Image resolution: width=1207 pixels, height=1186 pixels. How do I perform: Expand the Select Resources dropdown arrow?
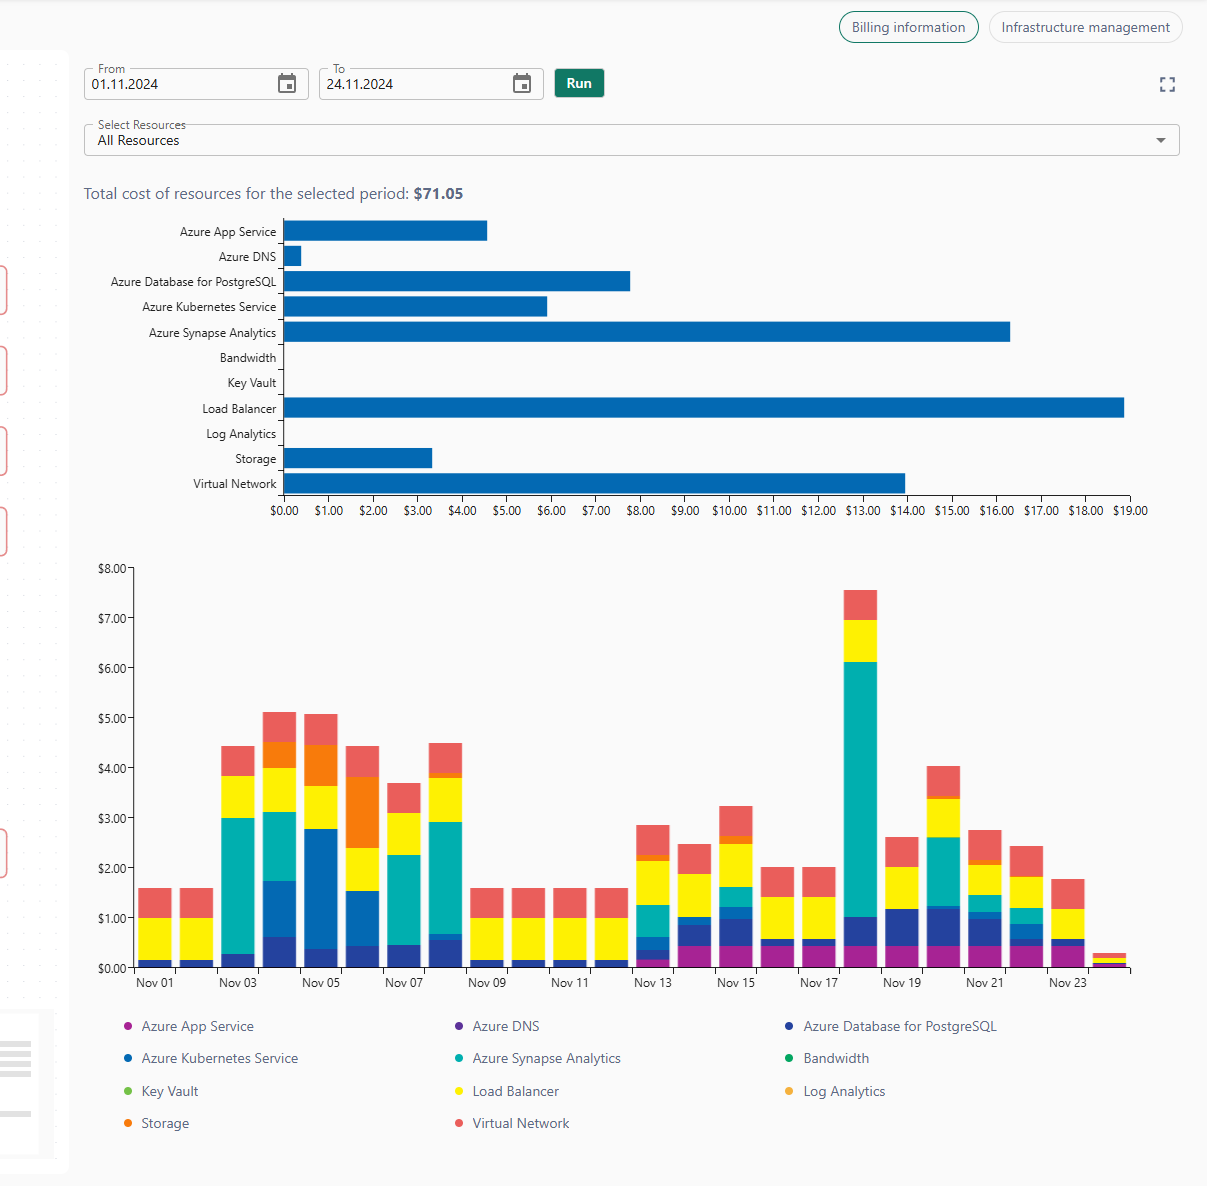point(1161,140)
